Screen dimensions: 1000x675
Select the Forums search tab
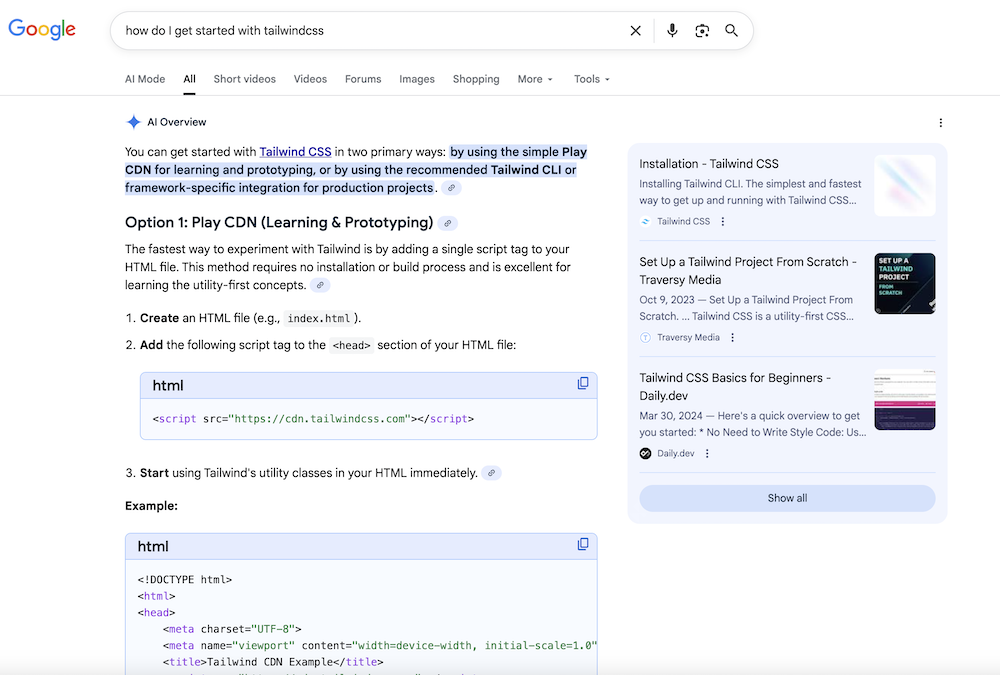363,79
